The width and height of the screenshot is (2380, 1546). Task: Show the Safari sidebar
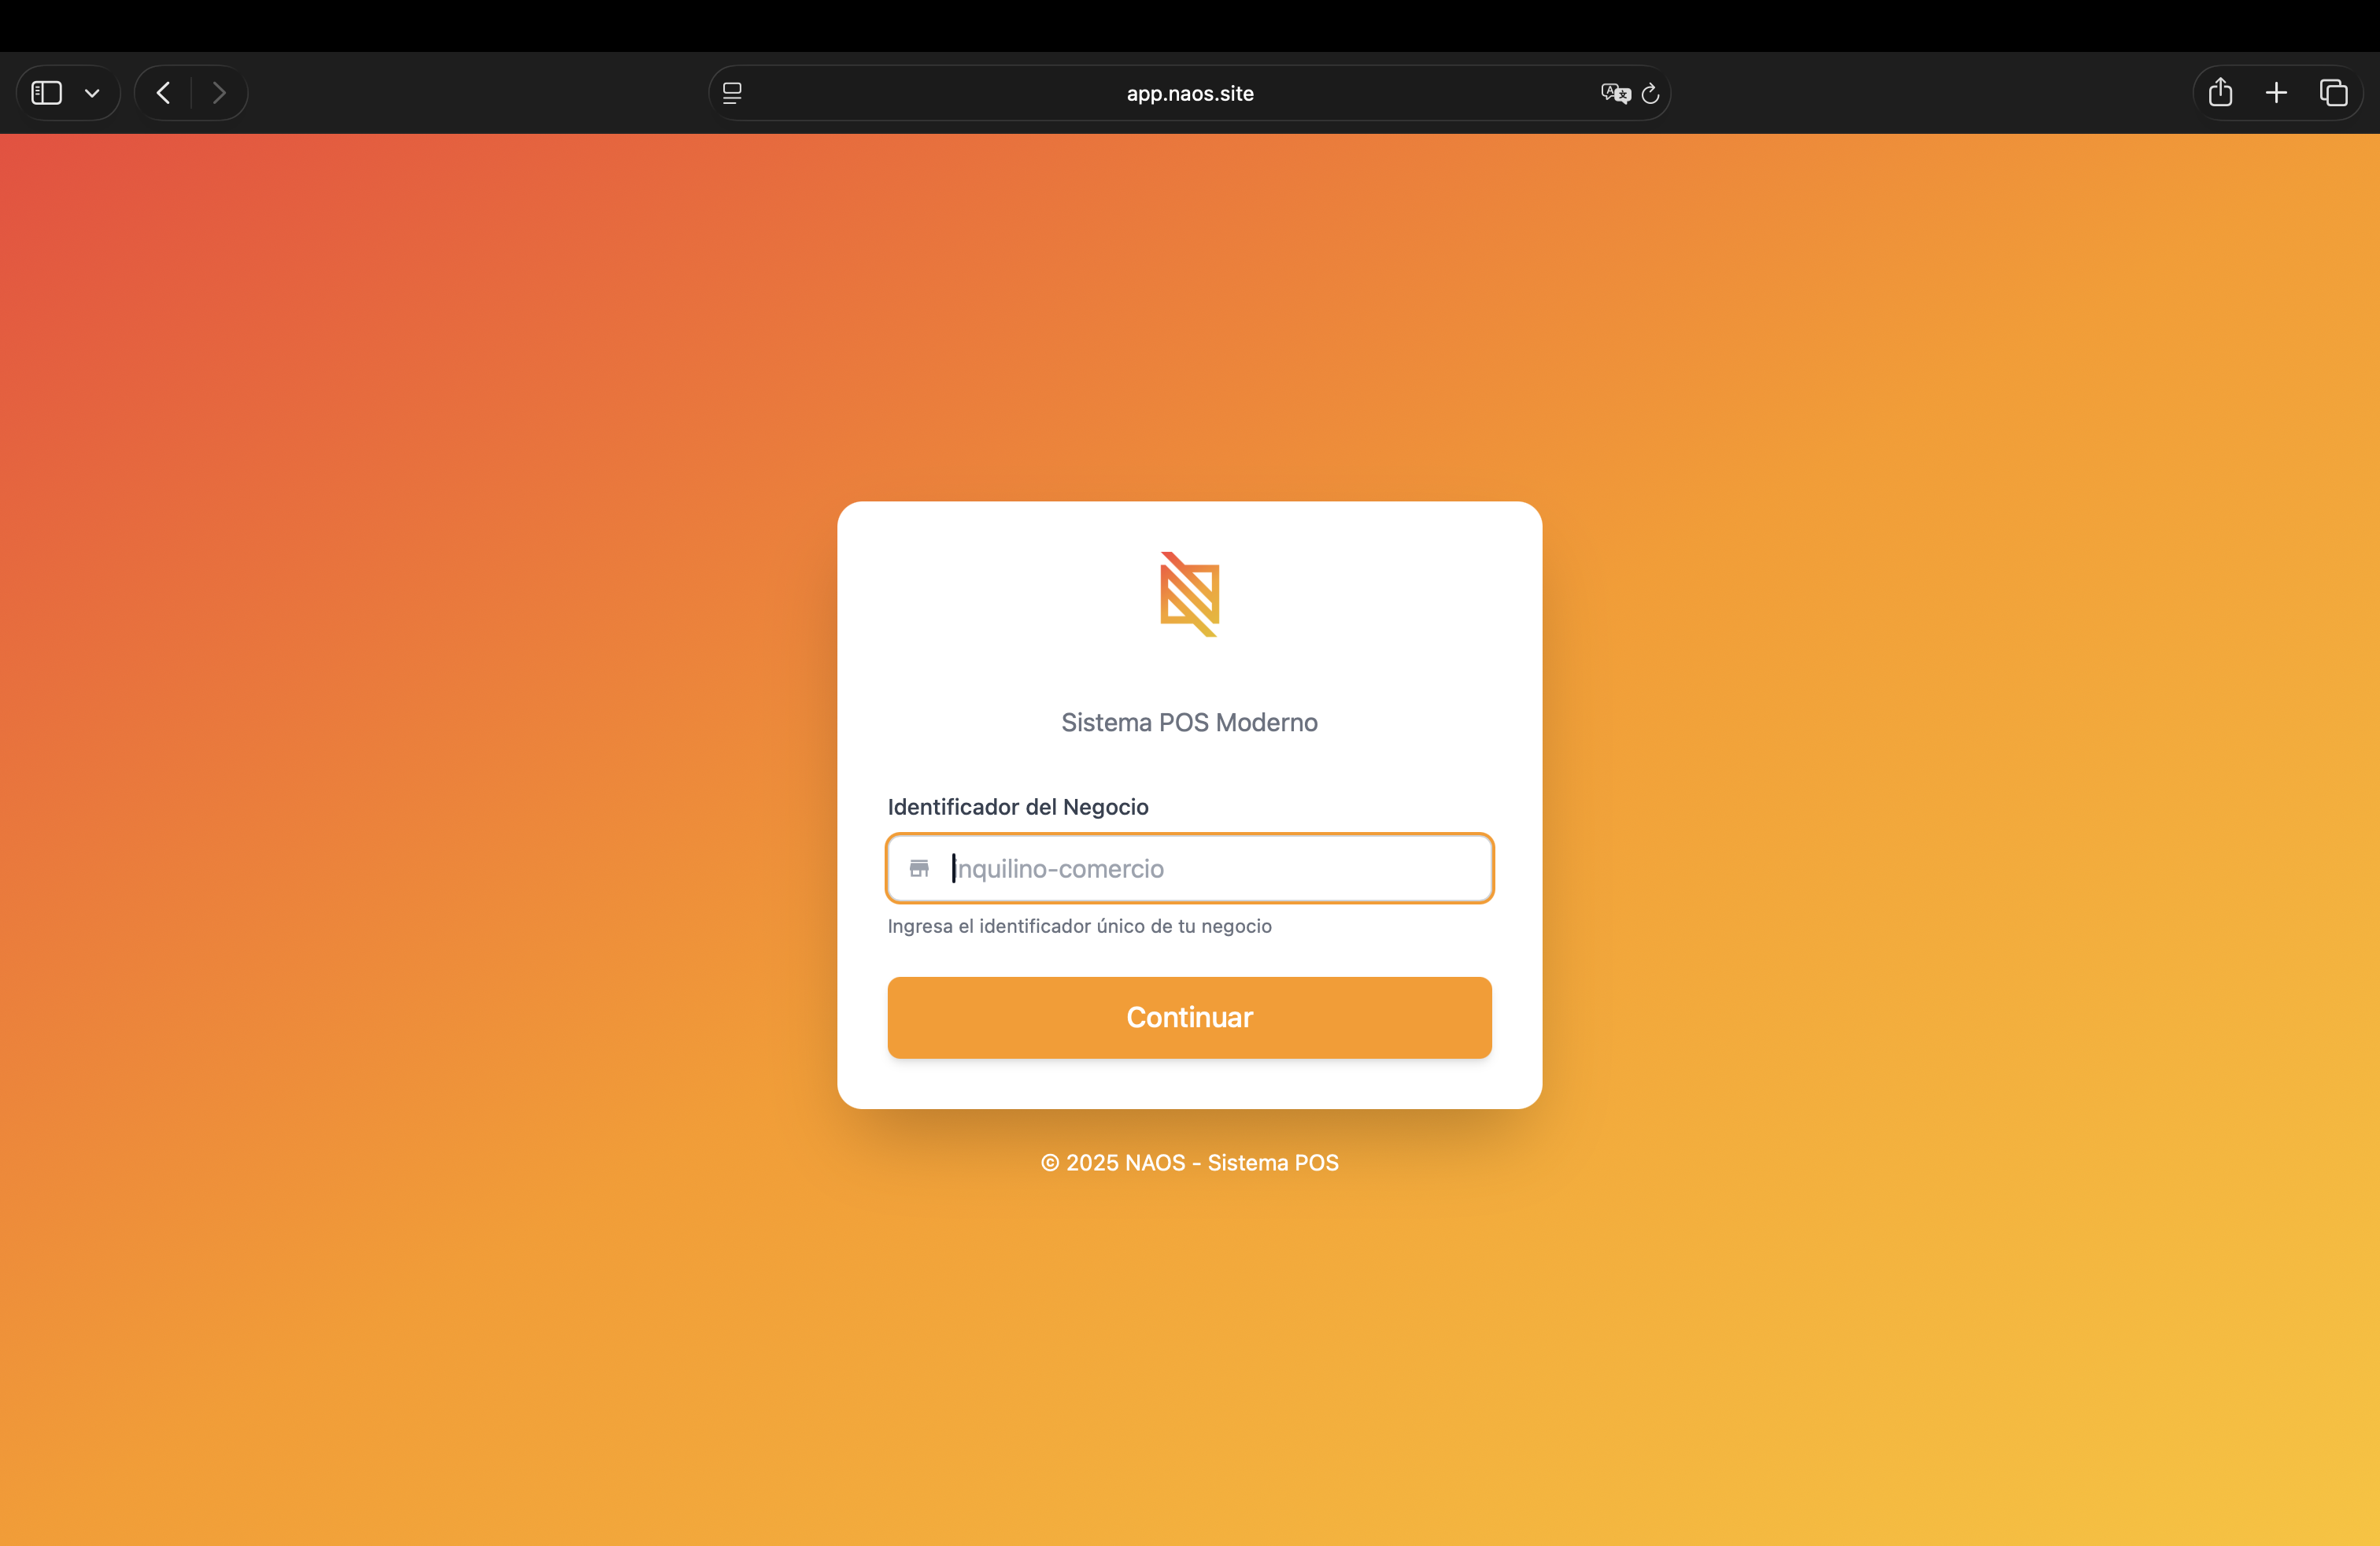point(47,93)
